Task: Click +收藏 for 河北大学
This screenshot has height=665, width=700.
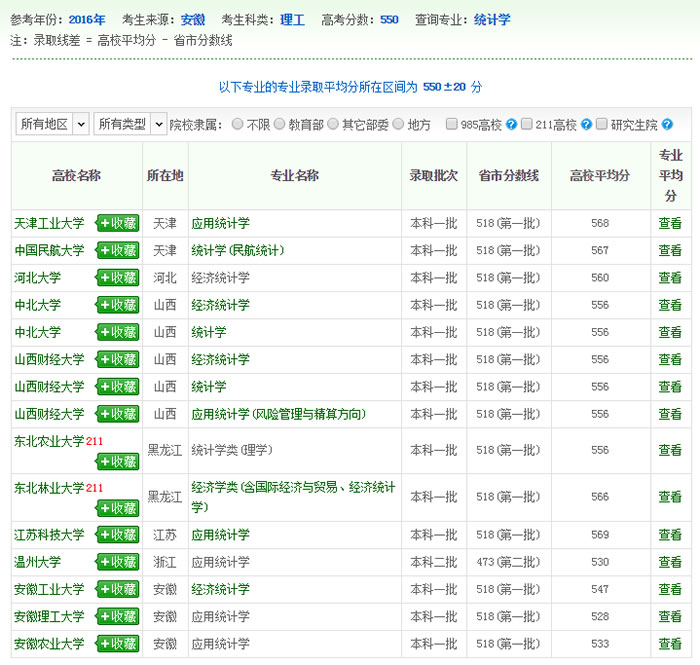Action: coord(118,278)
